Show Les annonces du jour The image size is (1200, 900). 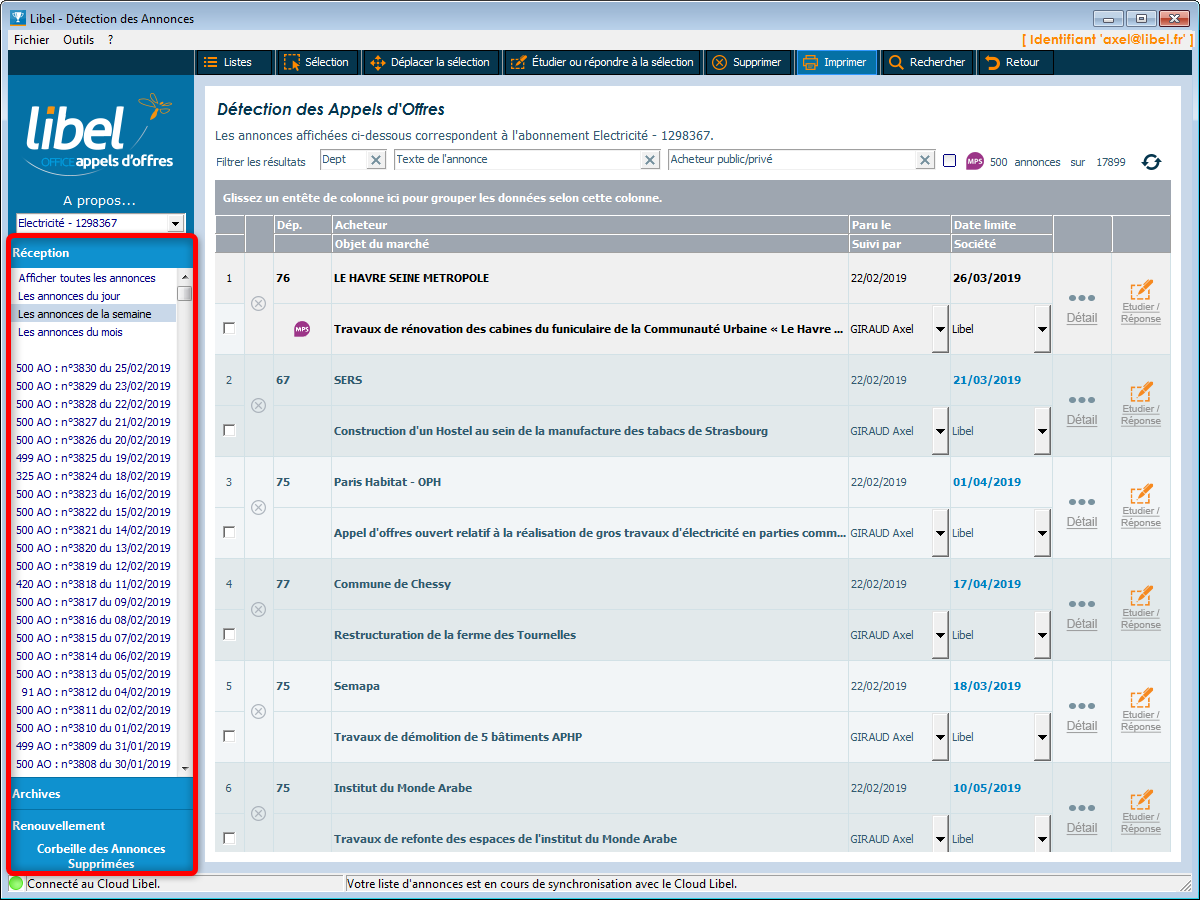[69, 296]
